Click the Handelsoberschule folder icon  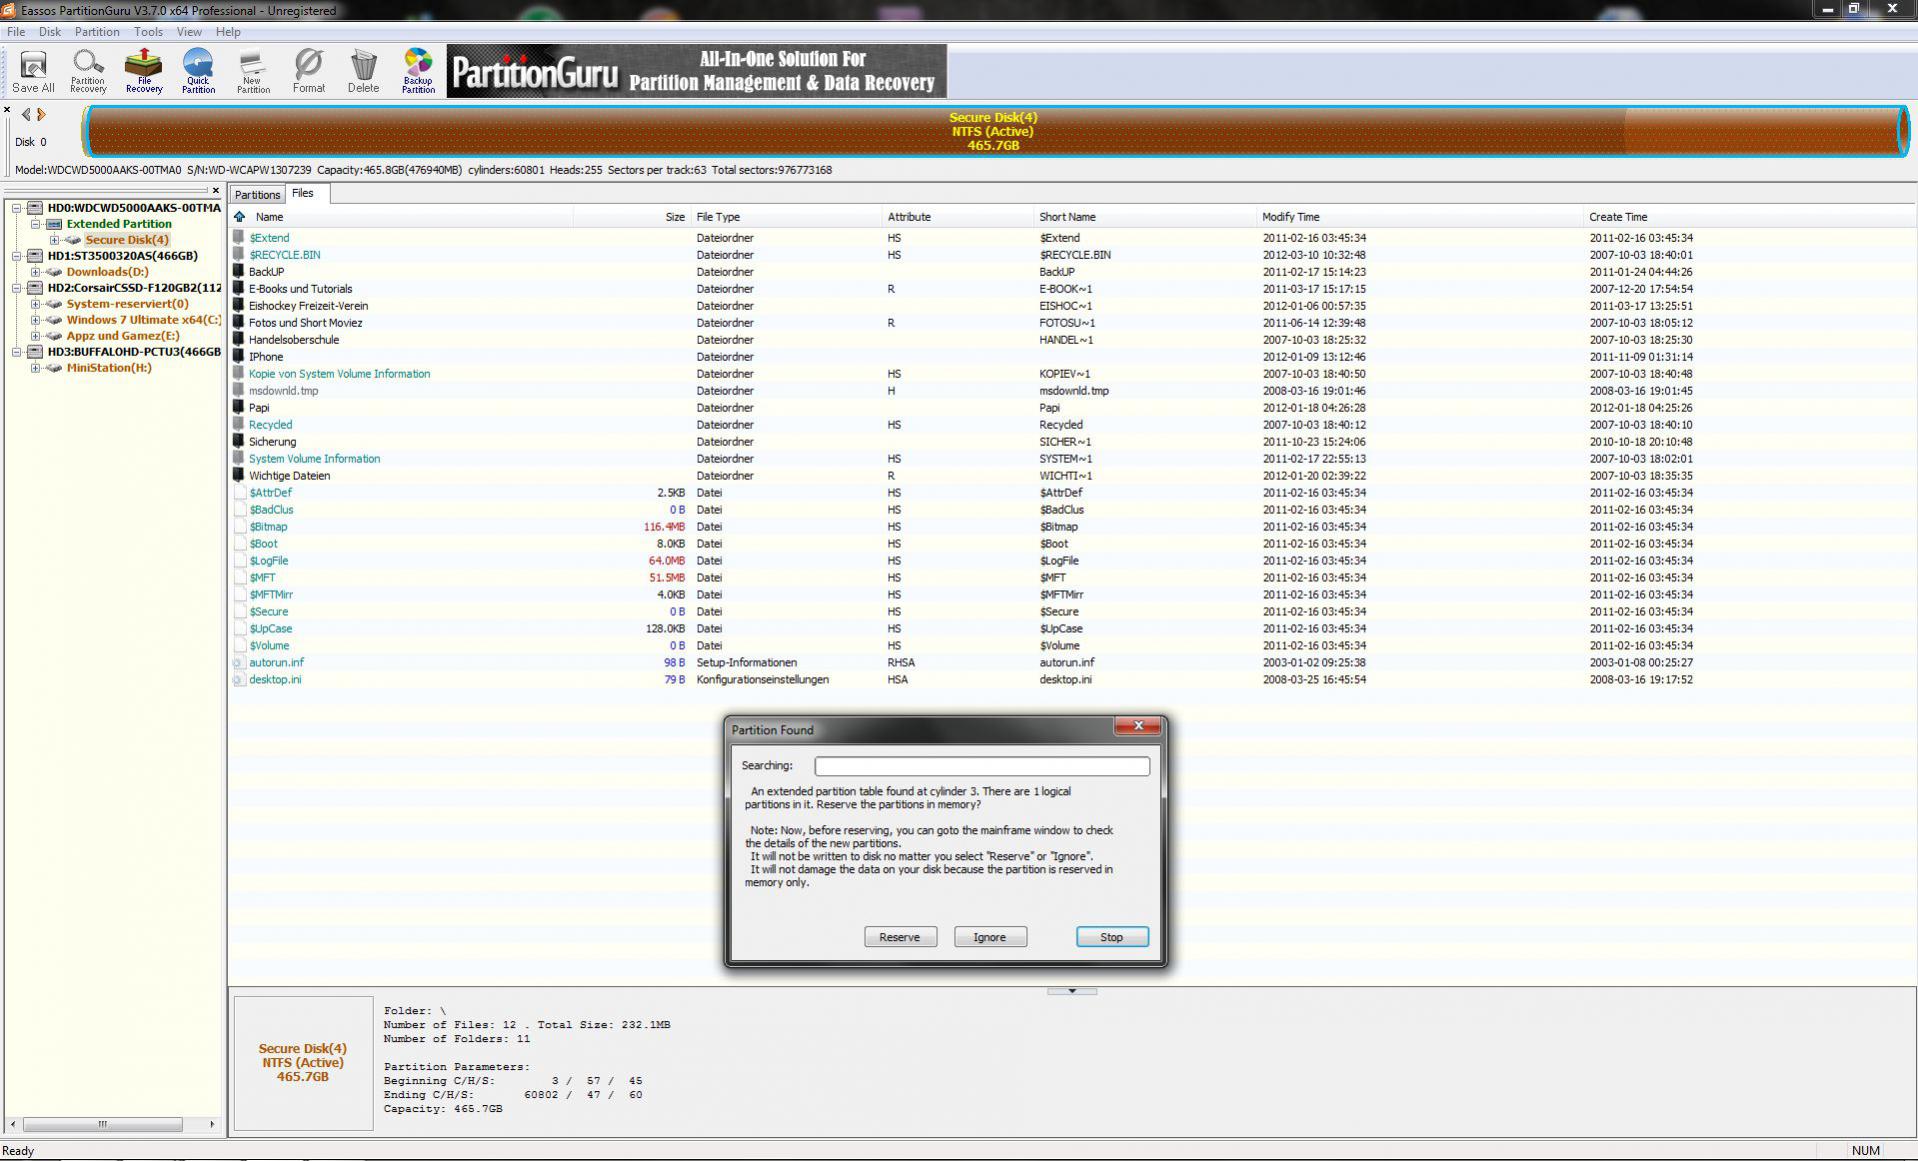[239, 339]
